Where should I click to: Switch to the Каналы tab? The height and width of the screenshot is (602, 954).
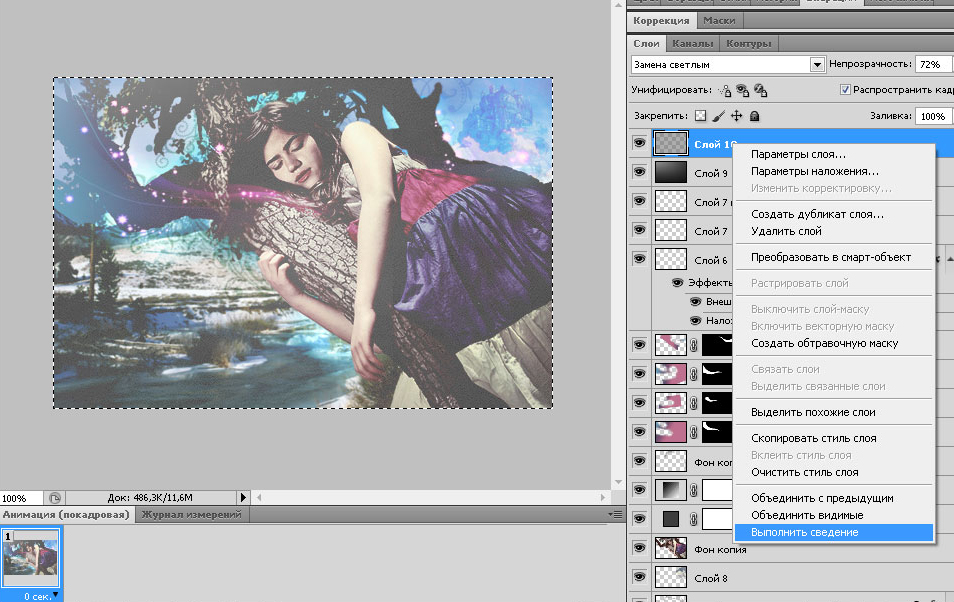pos(692,43)
